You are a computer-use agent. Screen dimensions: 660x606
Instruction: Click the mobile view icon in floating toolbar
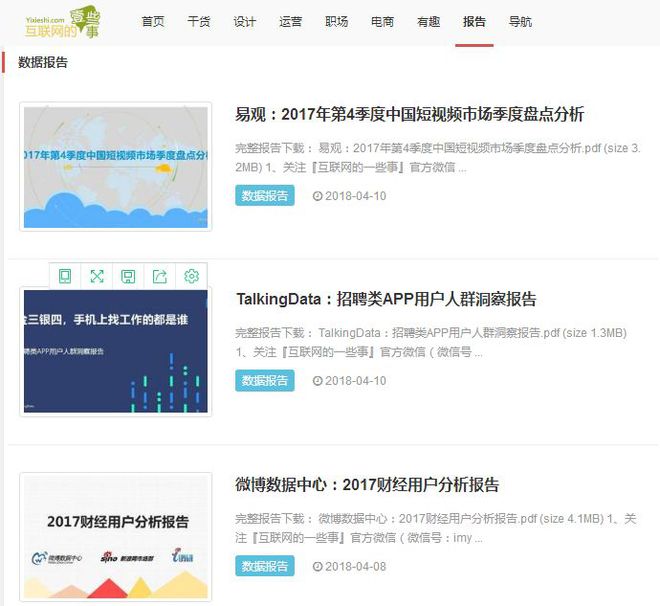click(x=65, y=276)
